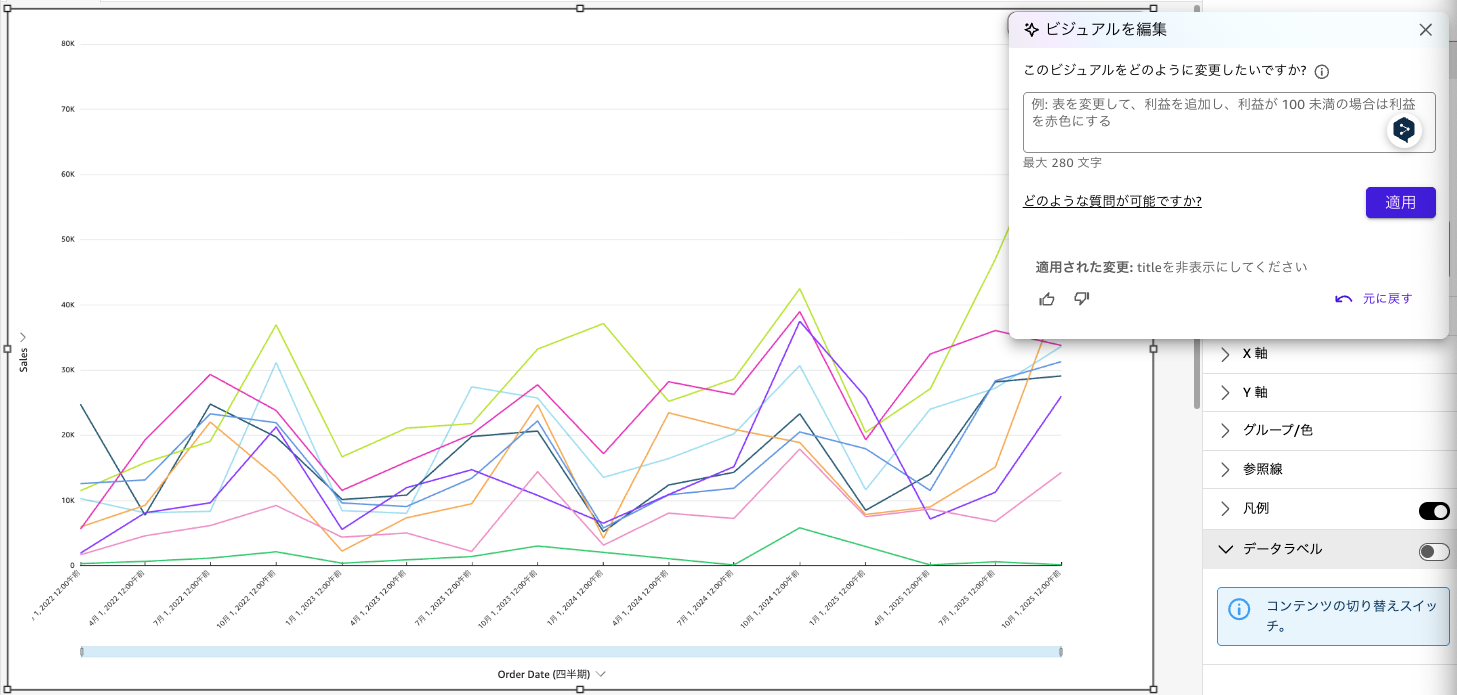Screen dimensions: 1457x695
Task: Expand the Y 軸 section
Action: pos(1225,393)
